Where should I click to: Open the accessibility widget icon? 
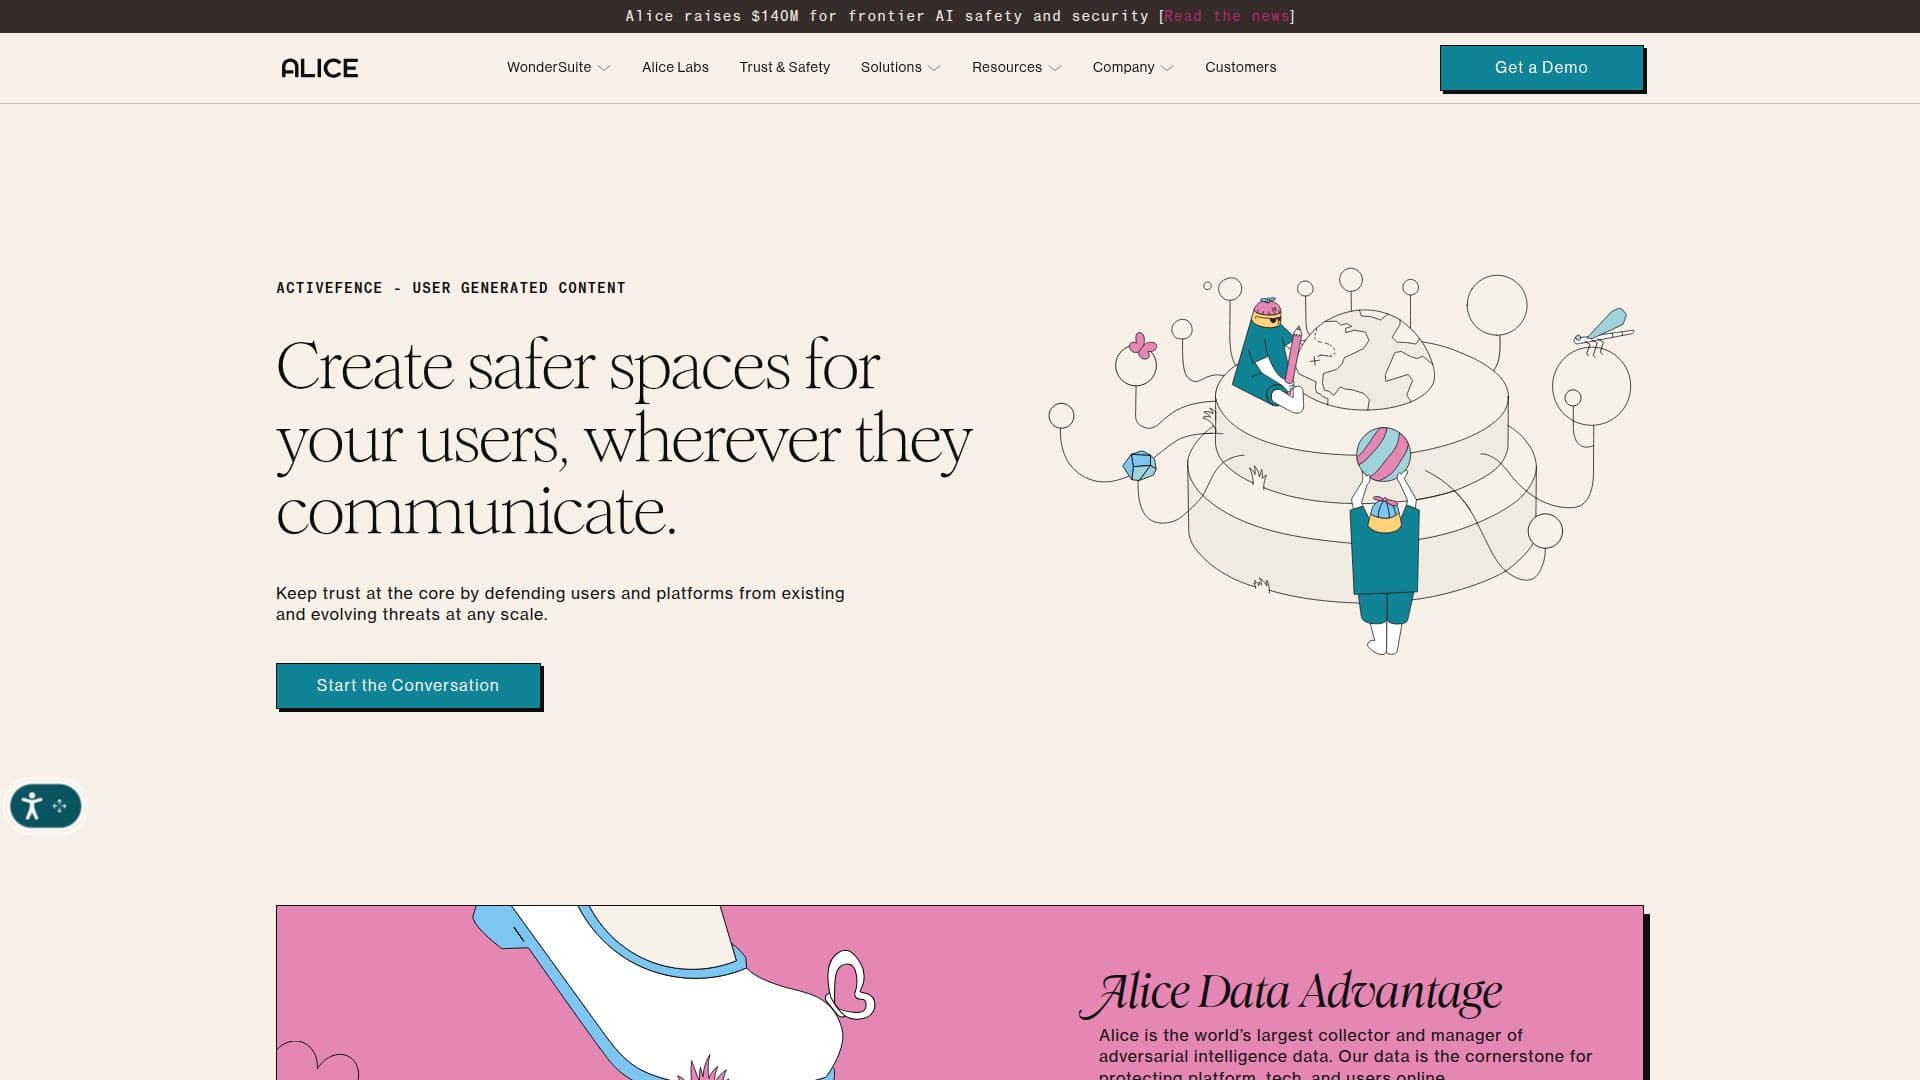click(45, 806)
